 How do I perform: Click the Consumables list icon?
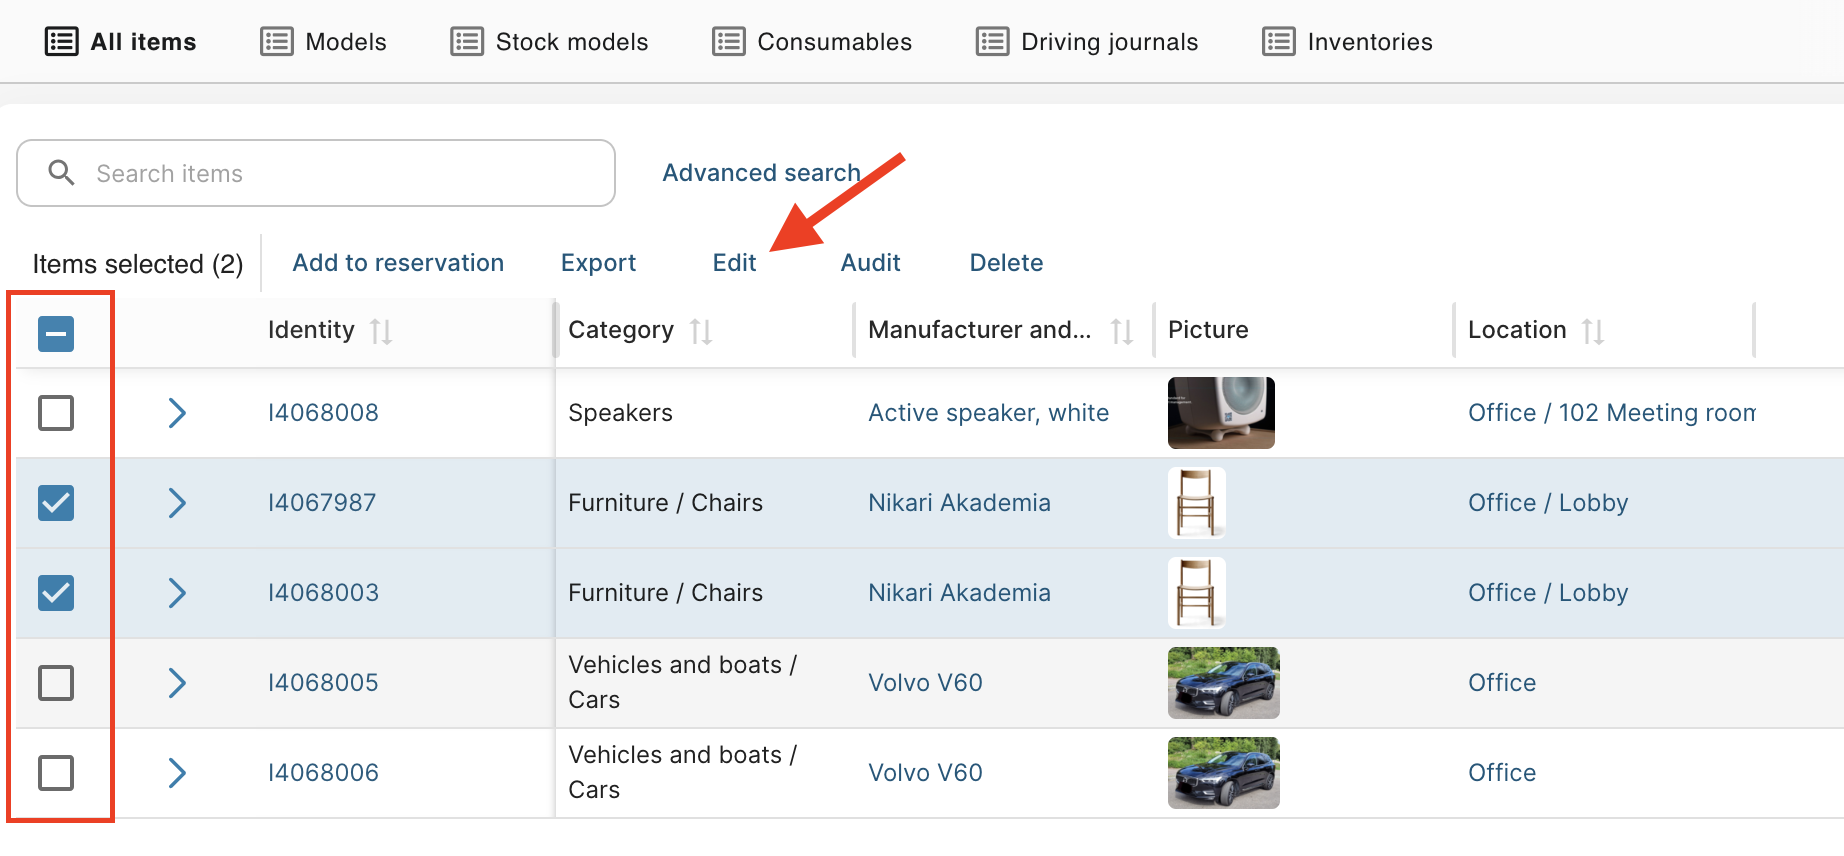(x=729, y=42)
